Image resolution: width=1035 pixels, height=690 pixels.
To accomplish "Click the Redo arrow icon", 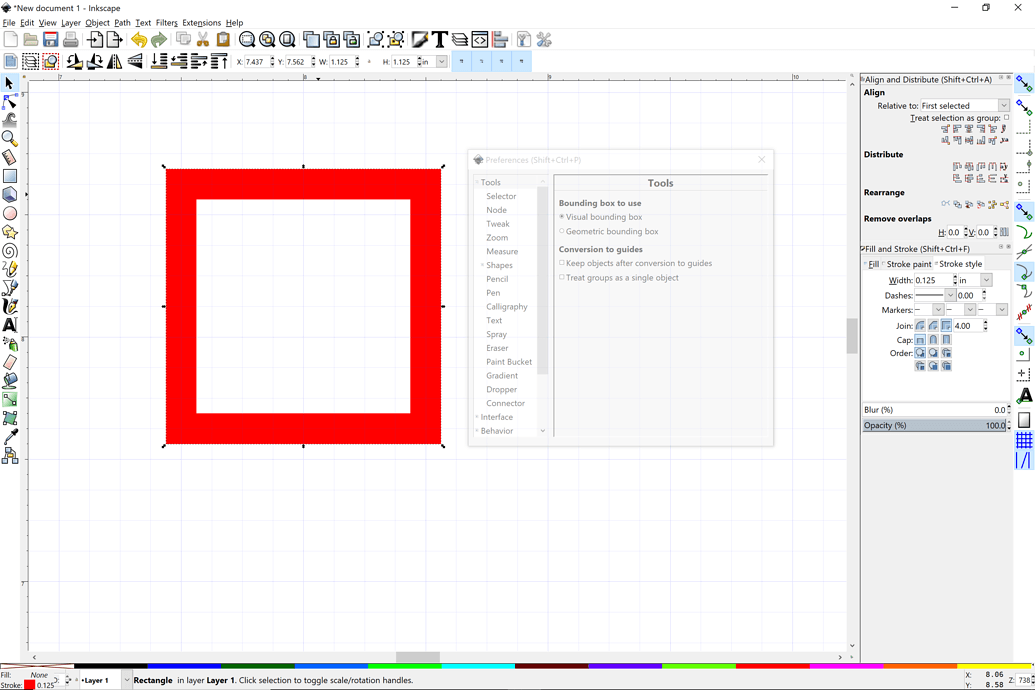I will [158, 40].
